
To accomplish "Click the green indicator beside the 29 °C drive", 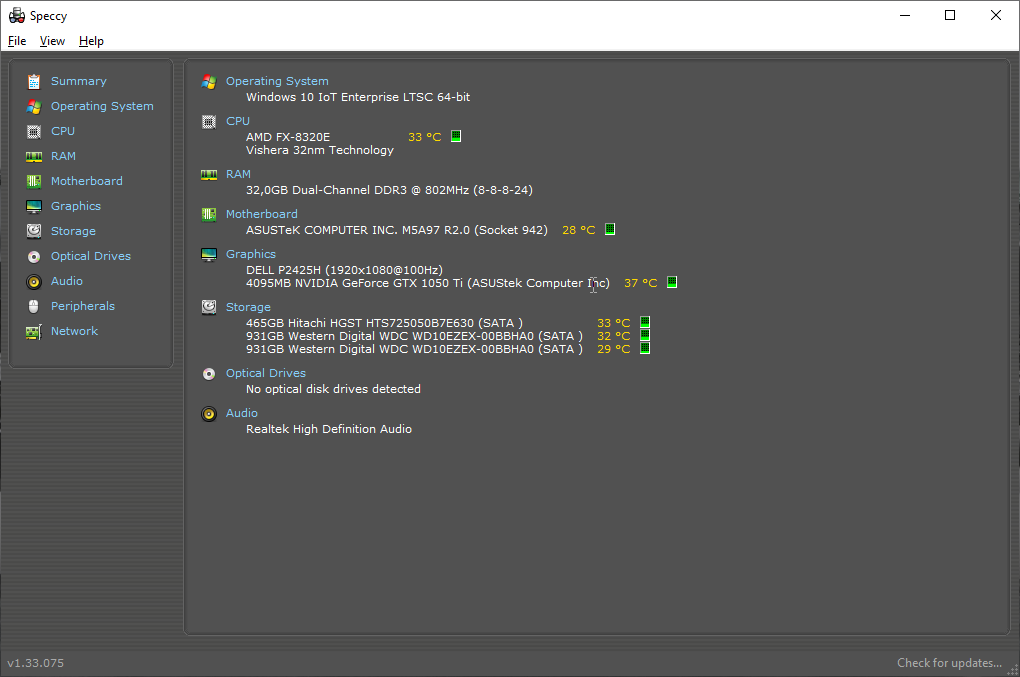I will 645,348.
